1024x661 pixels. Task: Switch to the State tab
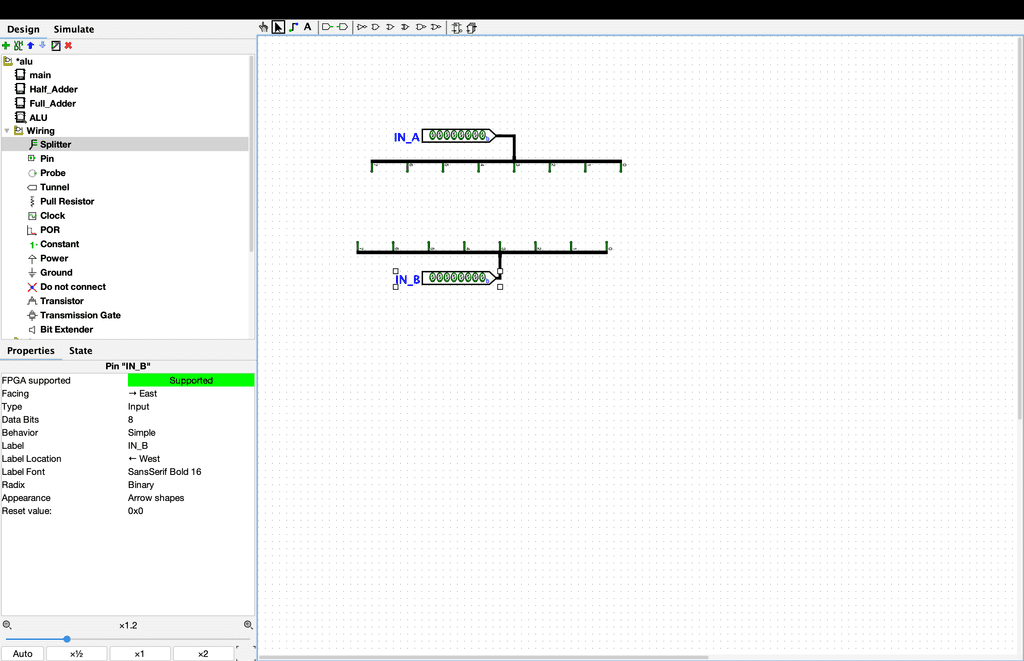click(x=80, y=351)
